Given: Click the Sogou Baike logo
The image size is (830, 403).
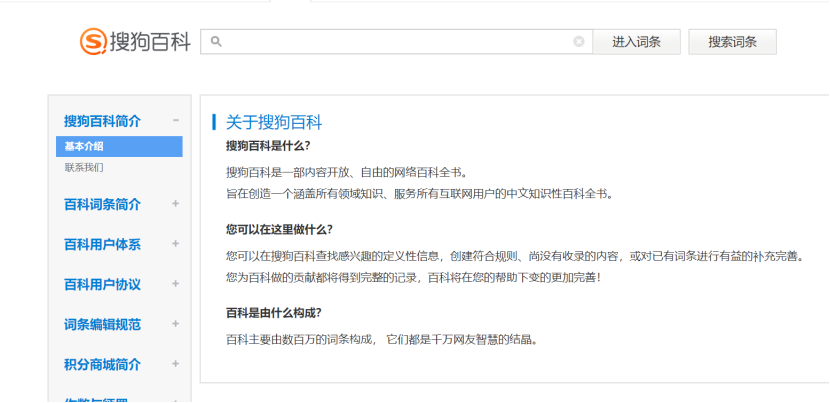Looking at the screenshot, I should point(135,41).
